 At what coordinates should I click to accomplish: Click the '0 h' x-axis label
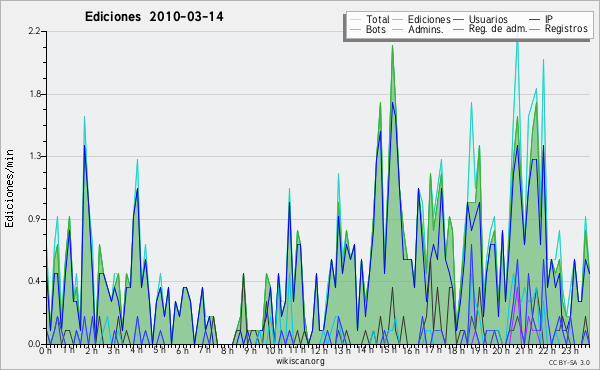(x=45, y=351)
